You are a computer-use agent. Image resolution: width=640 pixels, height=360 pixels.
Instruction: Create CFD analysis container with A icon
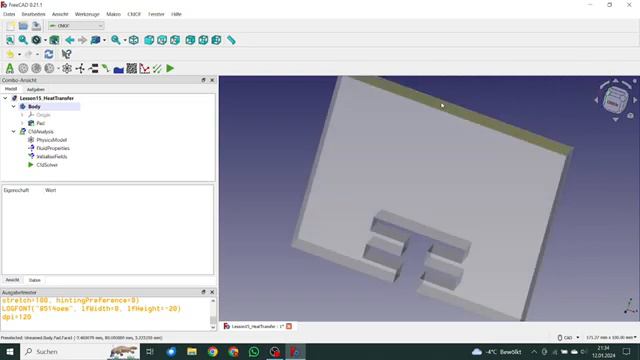10,69
